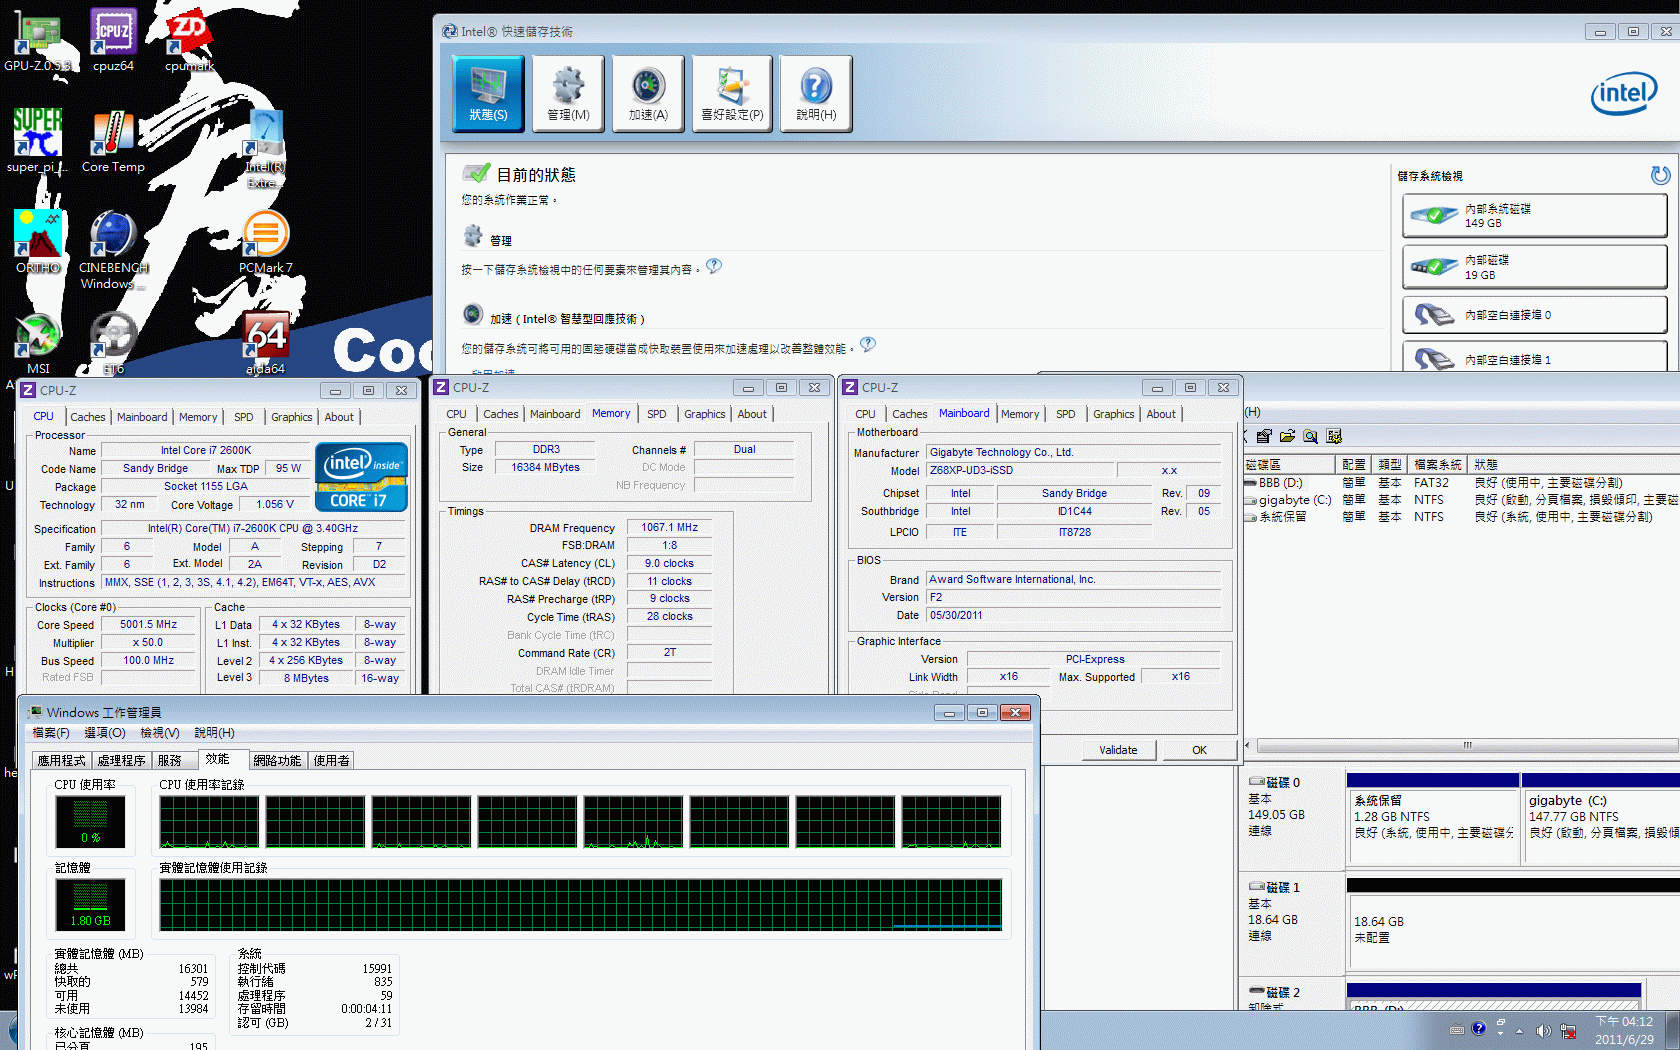1680x1050 pixels.
Task: Switch to Mainboard tab in left CPU-Z window
Action: point(142,417)
